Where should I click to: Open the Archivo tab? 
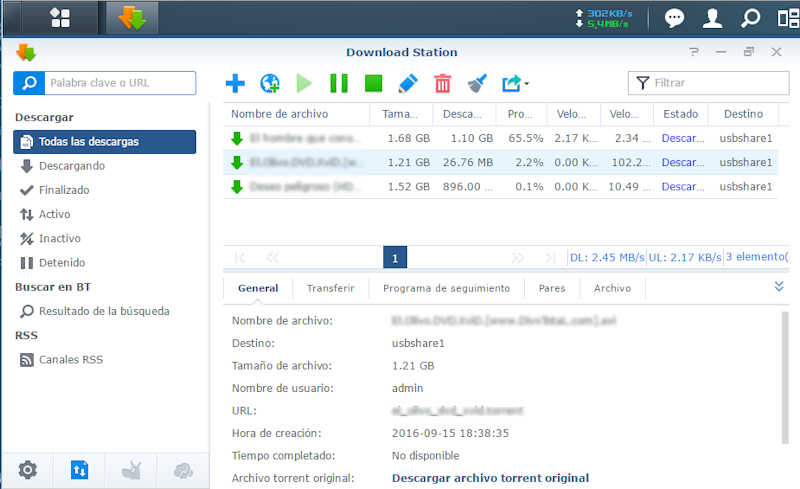pos(612,288)
